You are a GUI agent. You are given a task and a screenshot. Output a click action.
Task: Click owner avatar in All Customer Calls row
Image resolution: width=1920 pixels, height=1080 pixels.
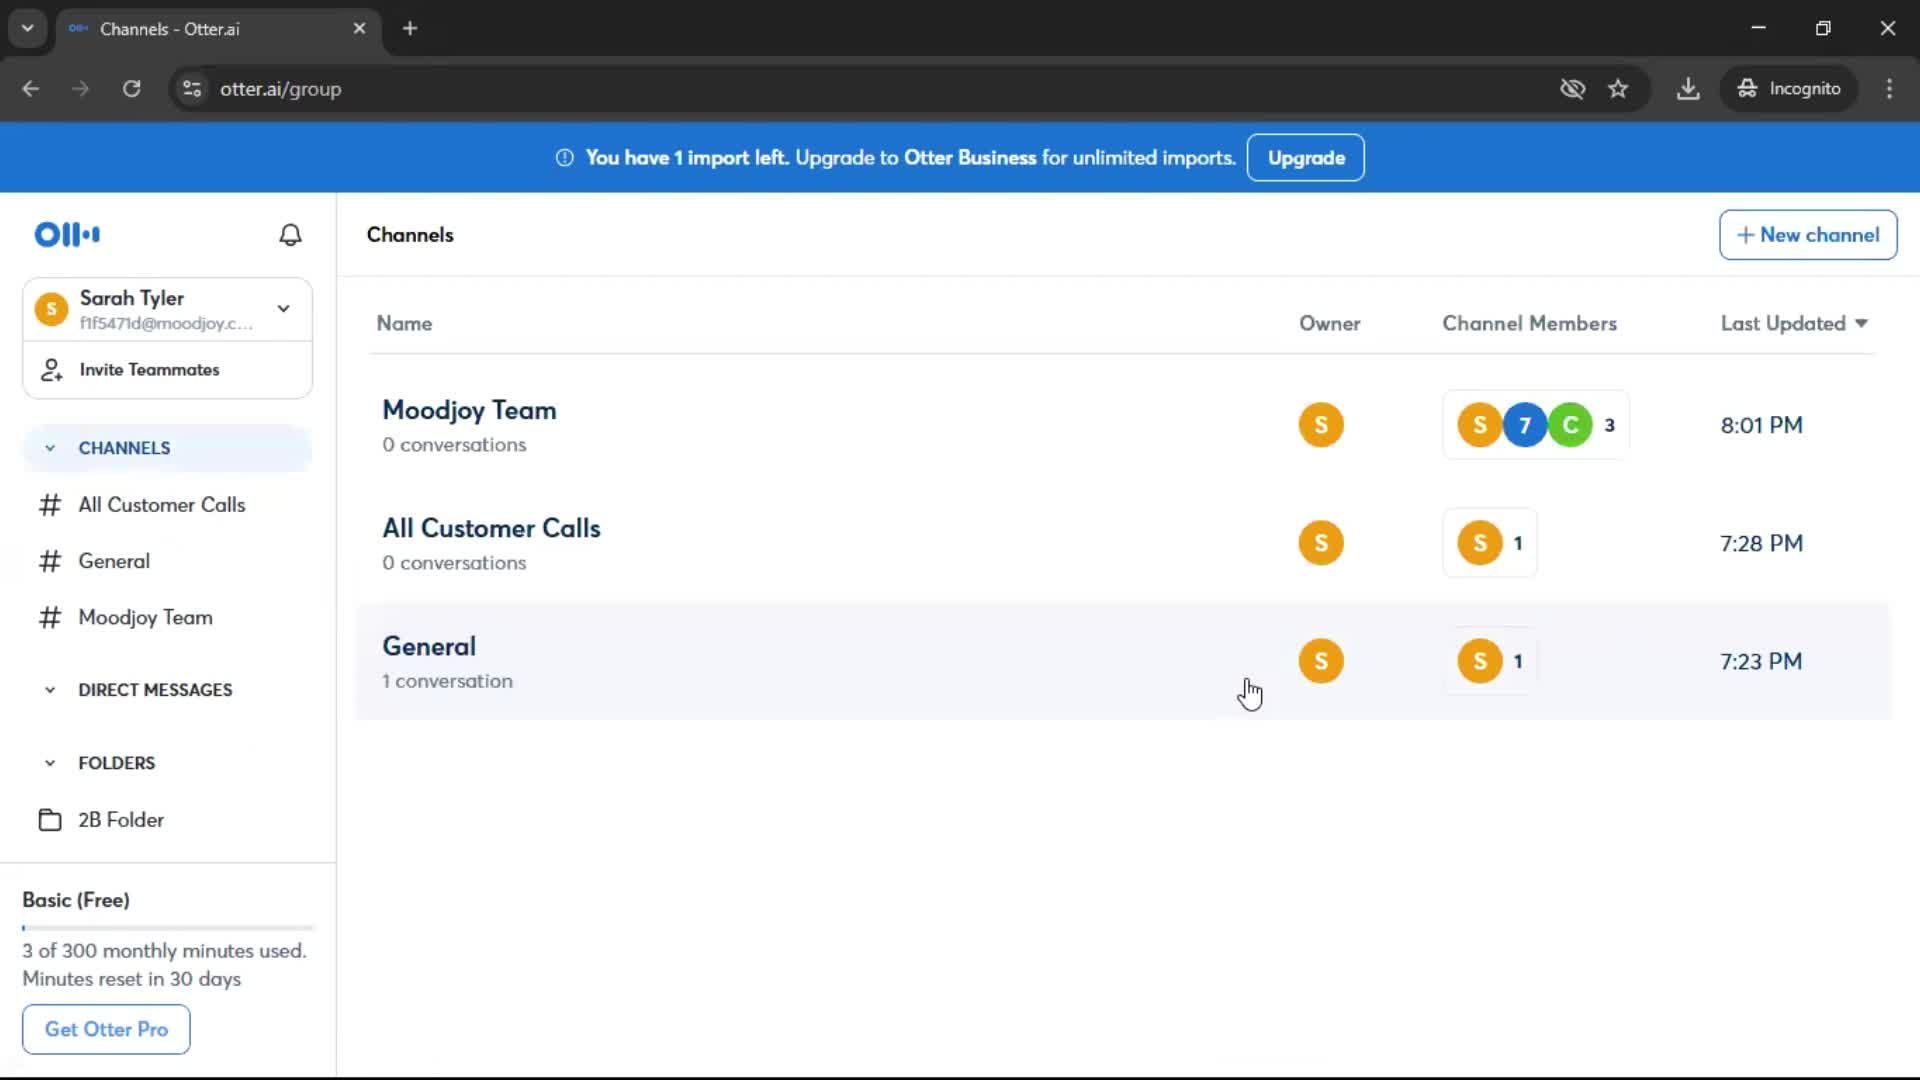(1321, 543)
